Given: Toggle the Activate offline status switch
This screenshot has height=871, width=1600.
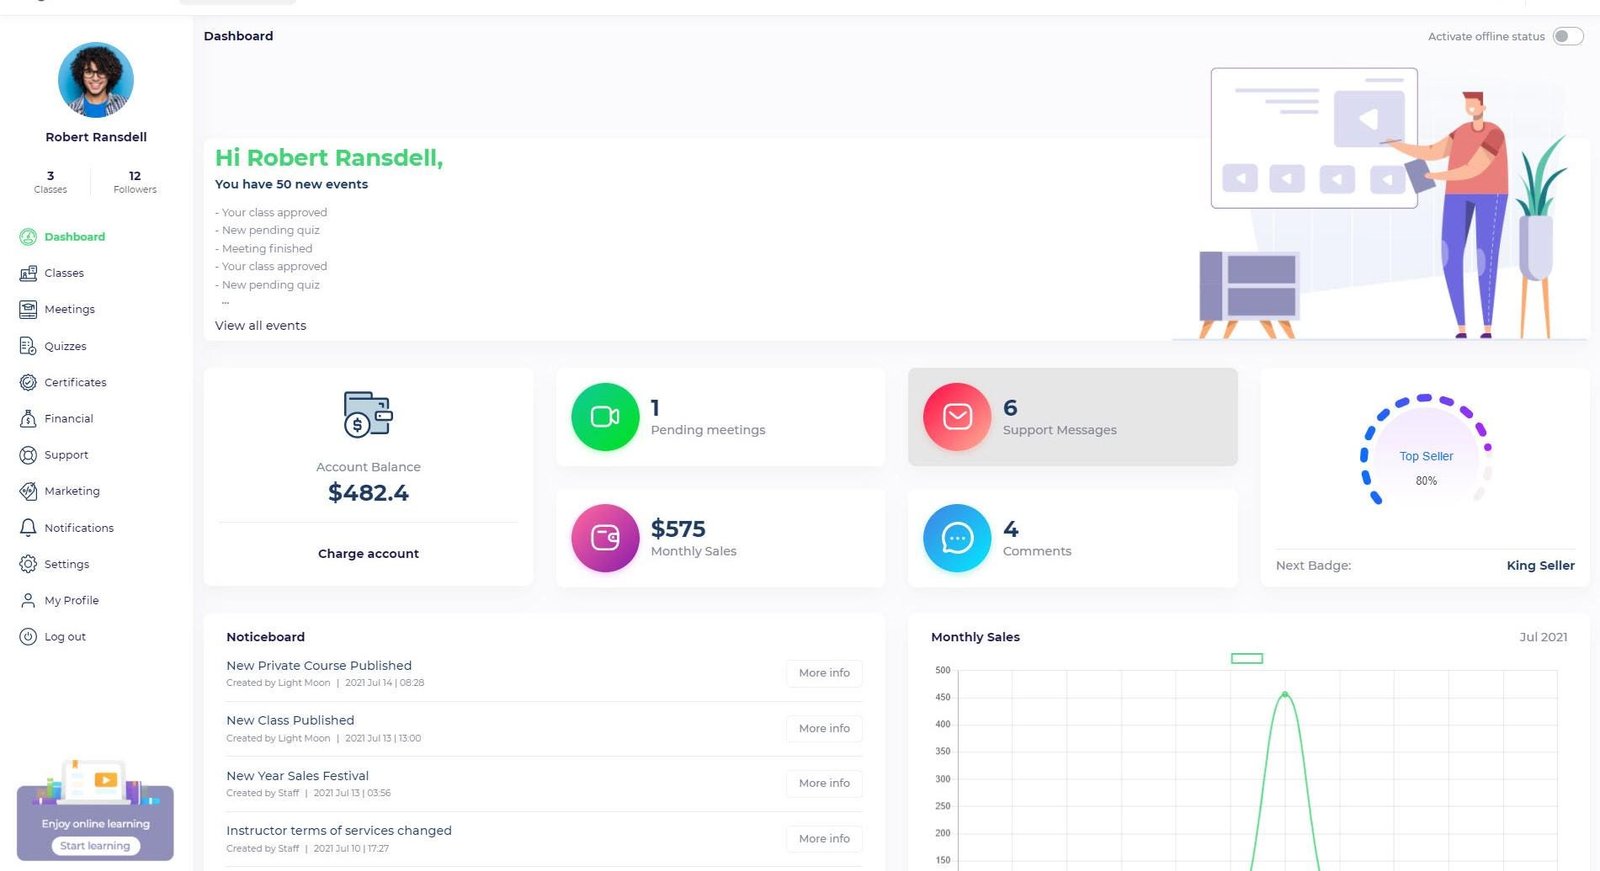Looking at the screenshot, I should click(x=1567, y=37).
